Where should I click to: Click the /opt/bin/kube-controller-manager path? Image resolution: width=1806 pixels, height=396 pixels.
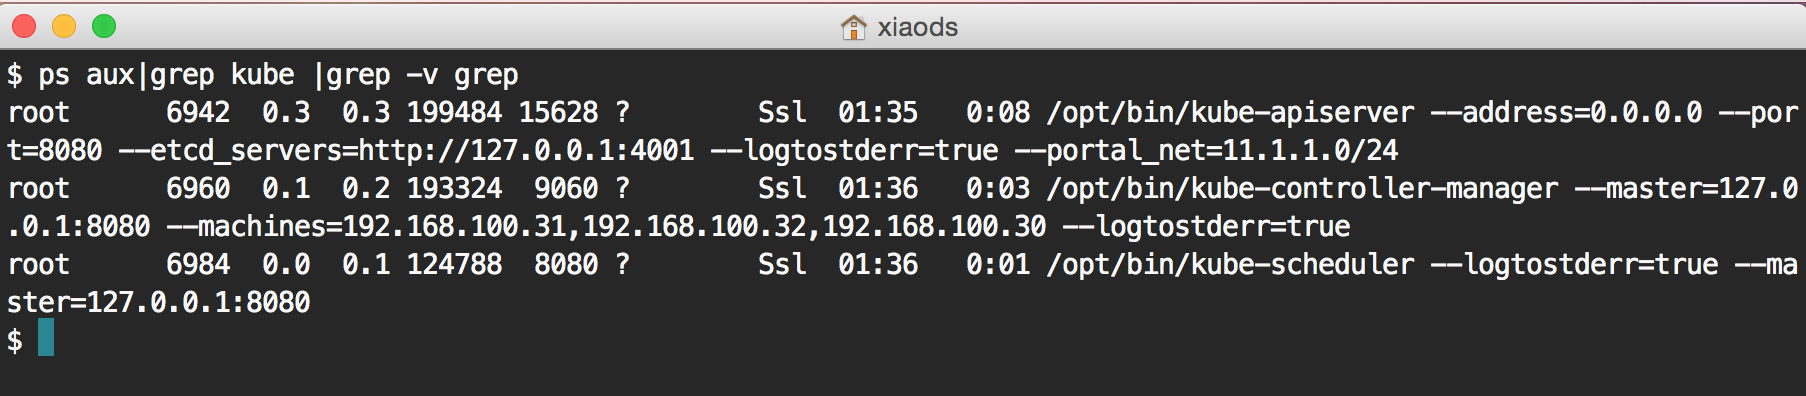(1302, 189)
